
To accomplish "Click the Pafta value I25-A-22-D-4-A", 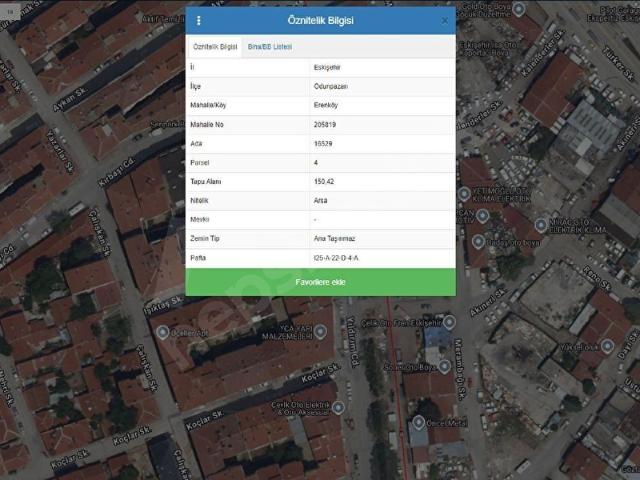I will pyautogui.click(x=336, y=258).
